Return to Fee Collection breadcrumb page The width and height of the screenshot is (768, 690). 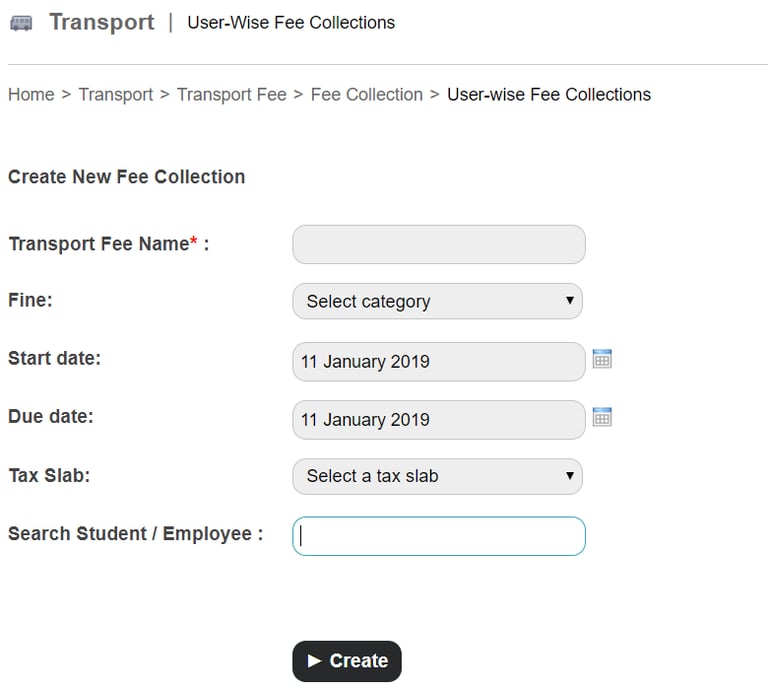coord(367,95)
